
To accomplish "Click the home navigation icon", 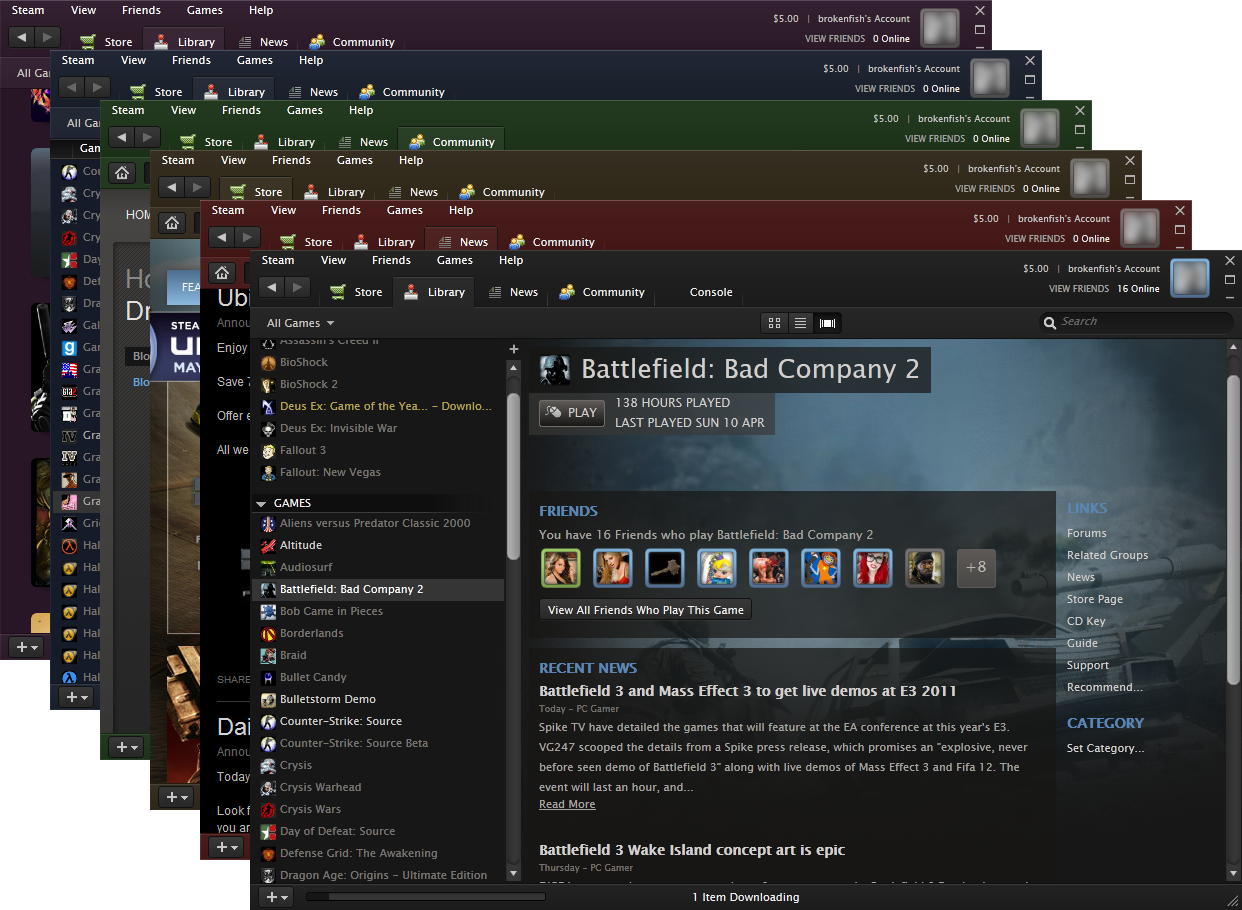I will (222, 271).
